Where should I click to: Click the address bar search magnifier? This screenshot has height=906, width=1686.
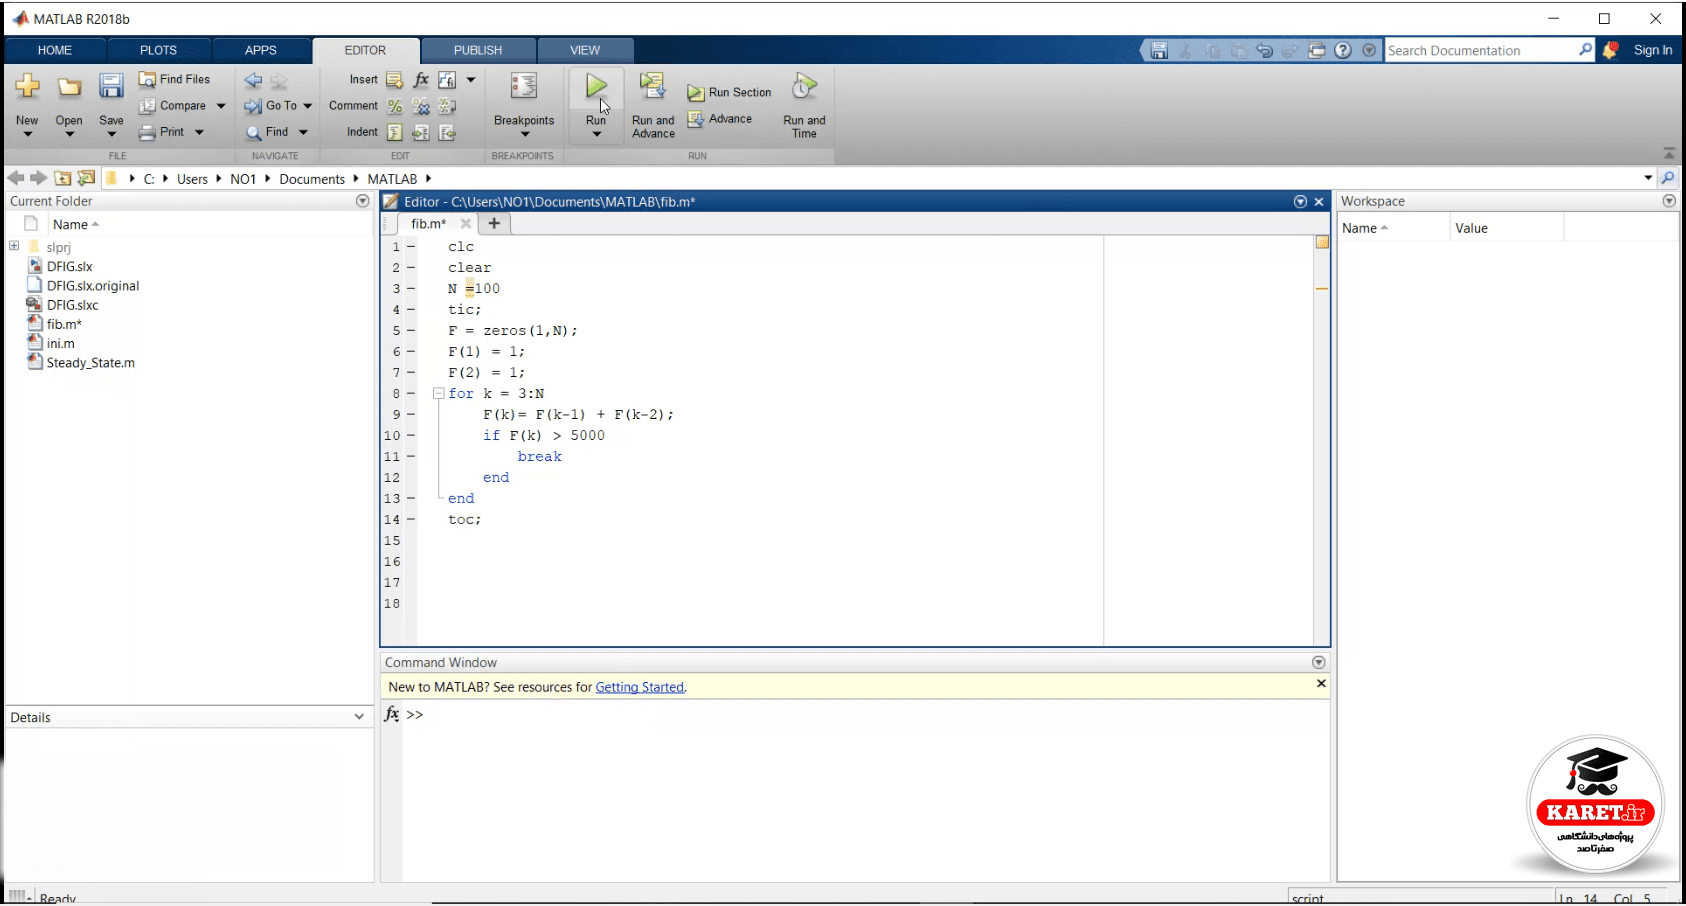(x=1667, y=178)
